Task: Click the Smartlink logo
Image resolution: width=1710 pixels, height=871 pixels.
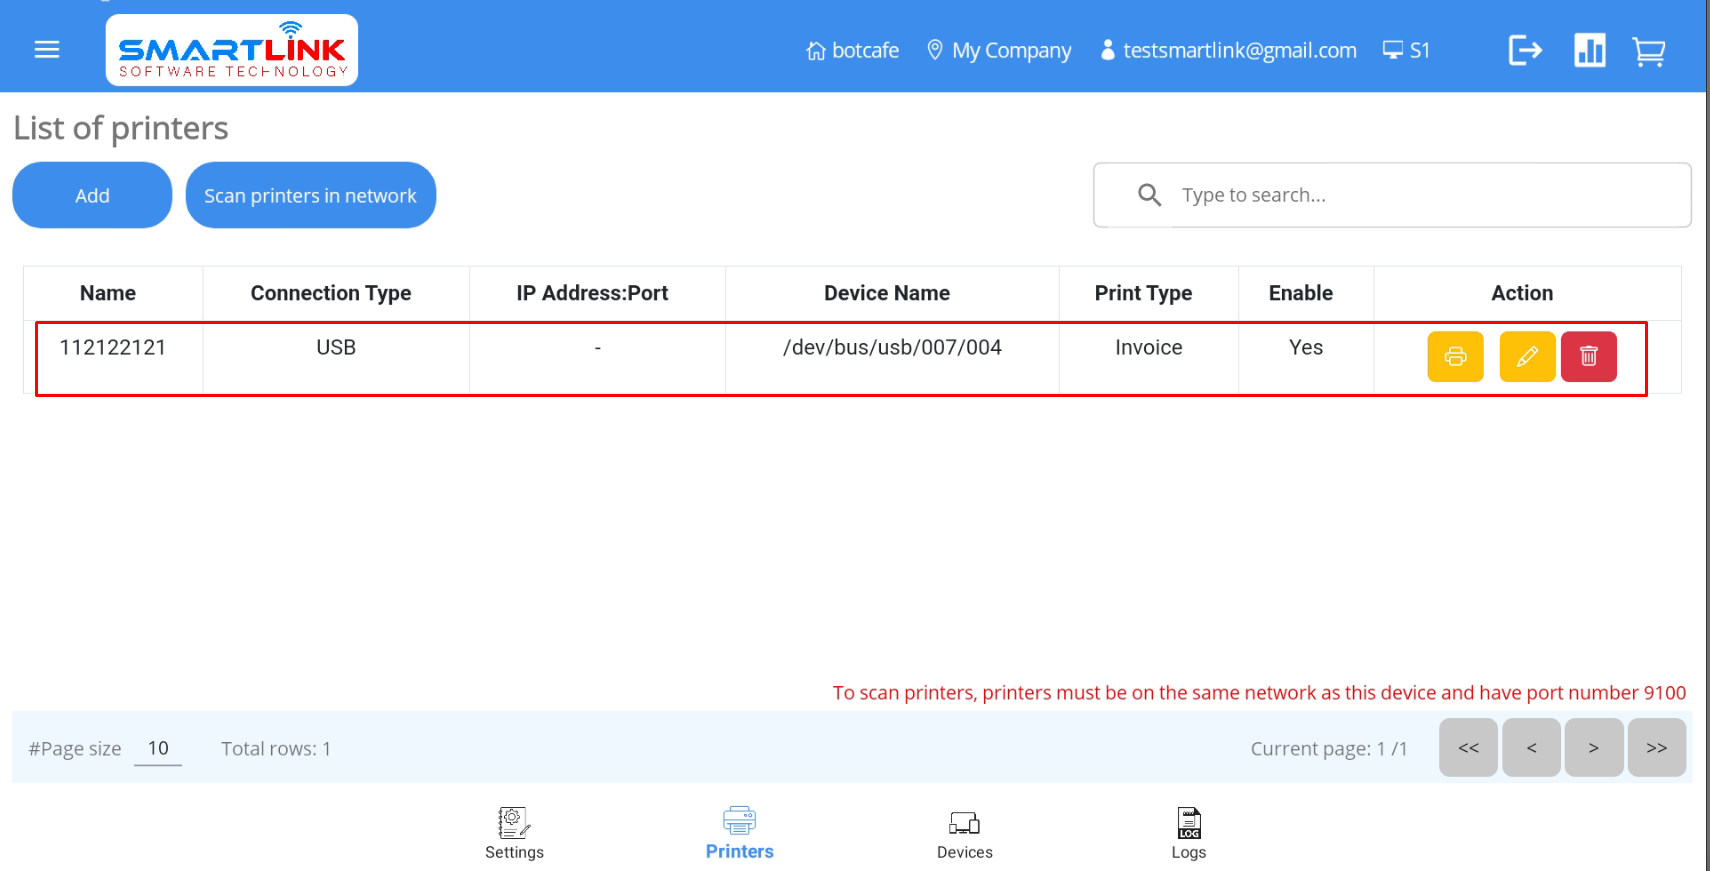Action: coord(232,50)
